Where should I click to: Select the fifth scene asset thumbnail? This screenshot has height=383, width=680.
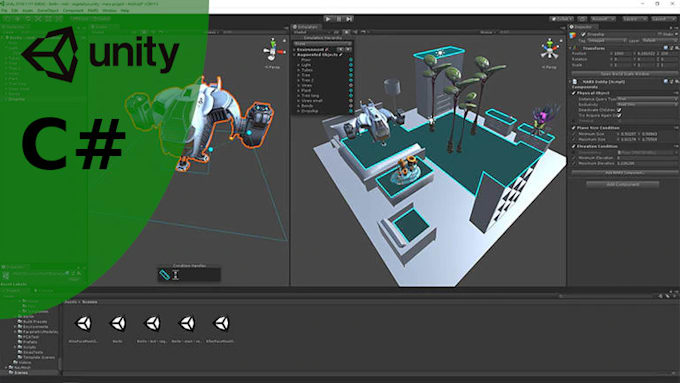point(222,324)
